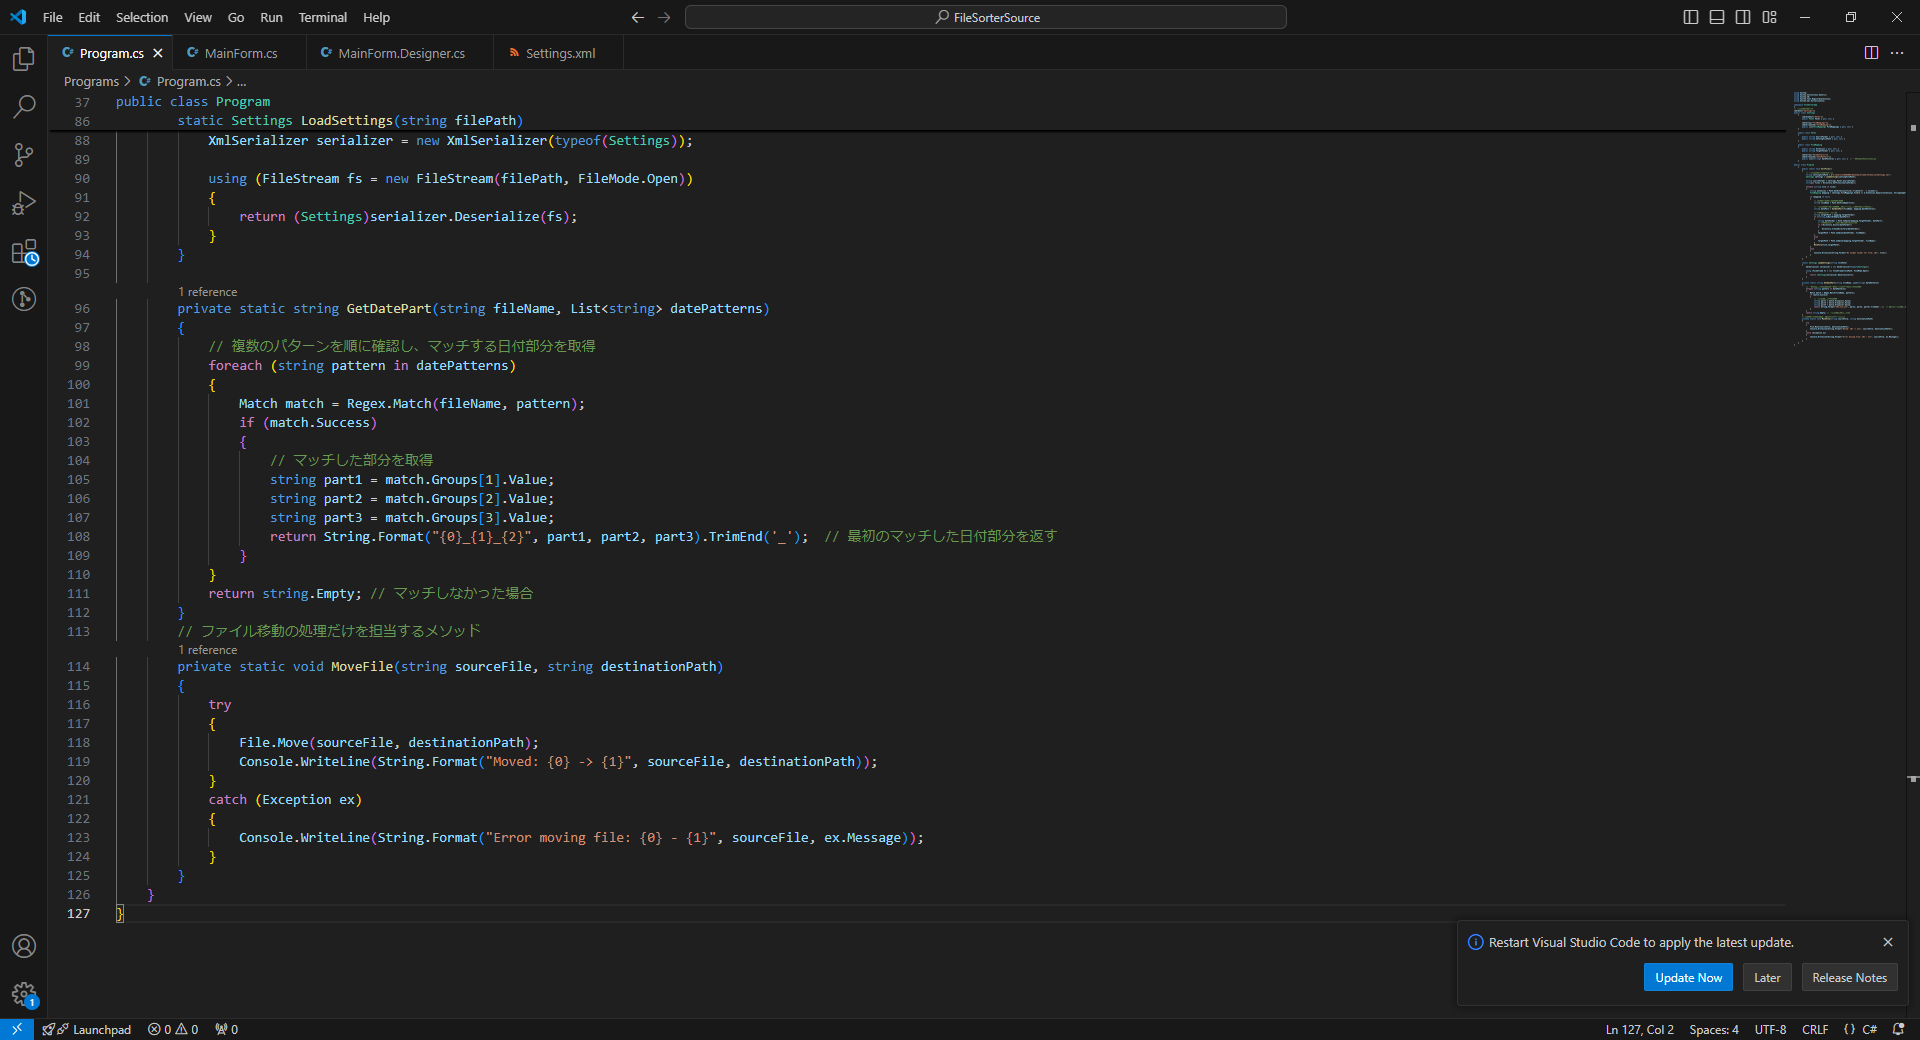Open Source Control view
Viewport: 1920px width, 1040px height.
[24, 155]
